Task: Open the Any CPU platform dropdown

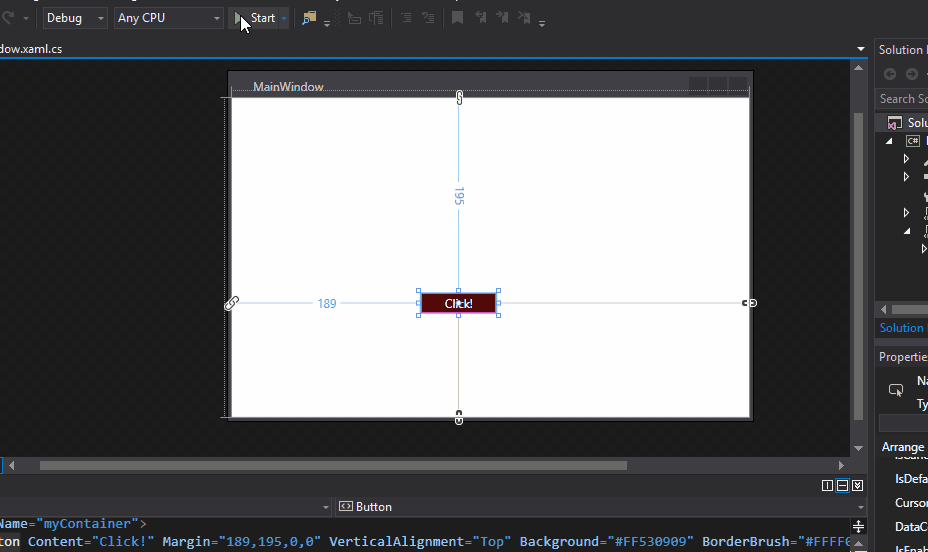Action: click(x=169, y=18)
